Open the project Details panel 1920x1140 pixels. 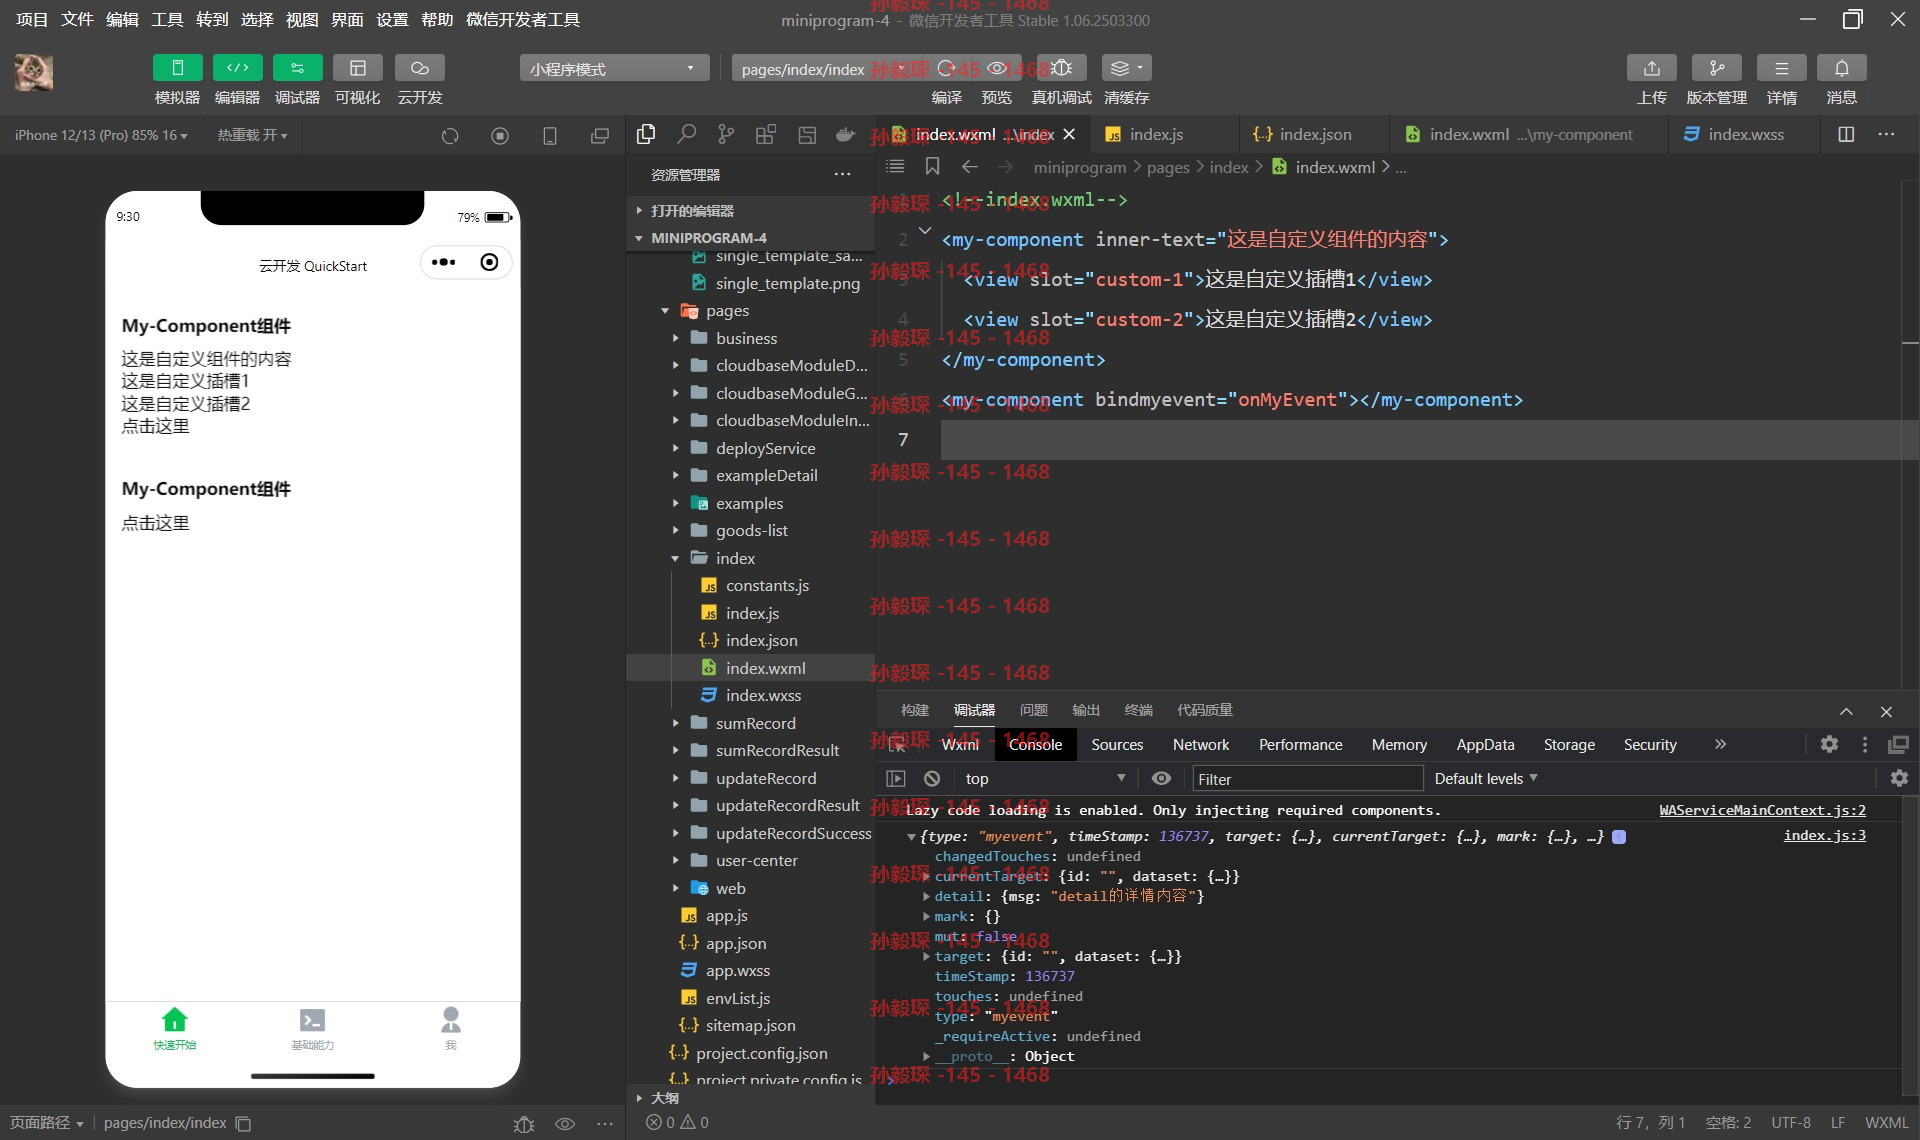(x=1781, y=68)
